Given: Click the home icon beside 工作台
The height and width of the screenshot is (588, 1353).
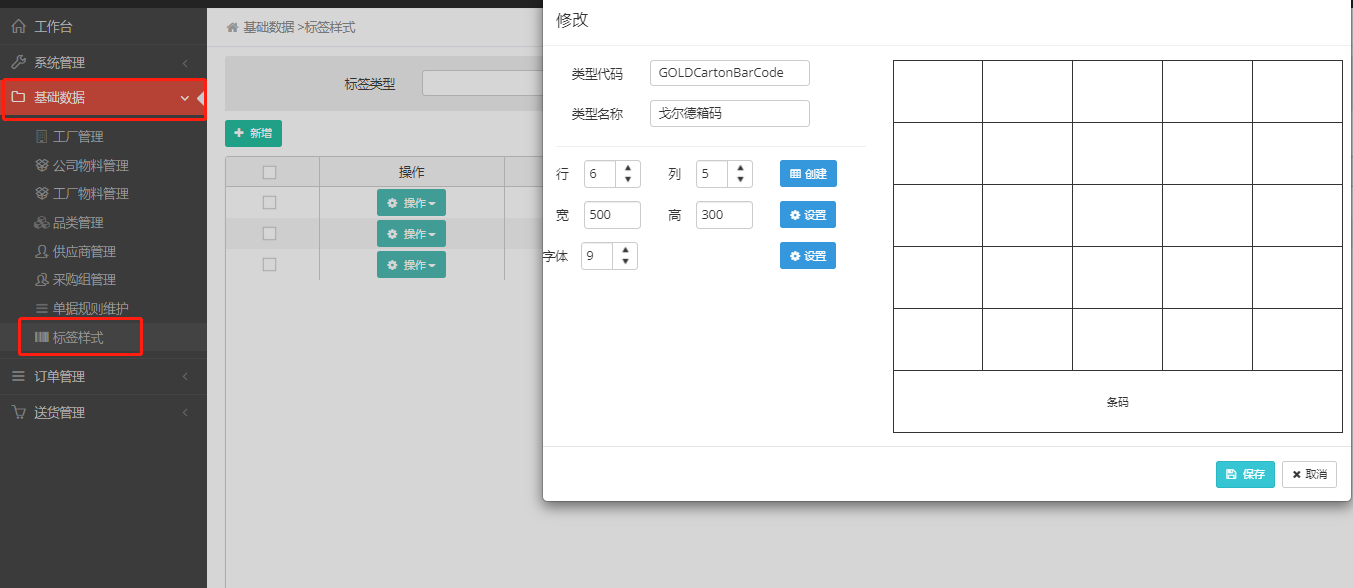Looking at the screenshot, I should pyautogui.click(x=18, y=27).
